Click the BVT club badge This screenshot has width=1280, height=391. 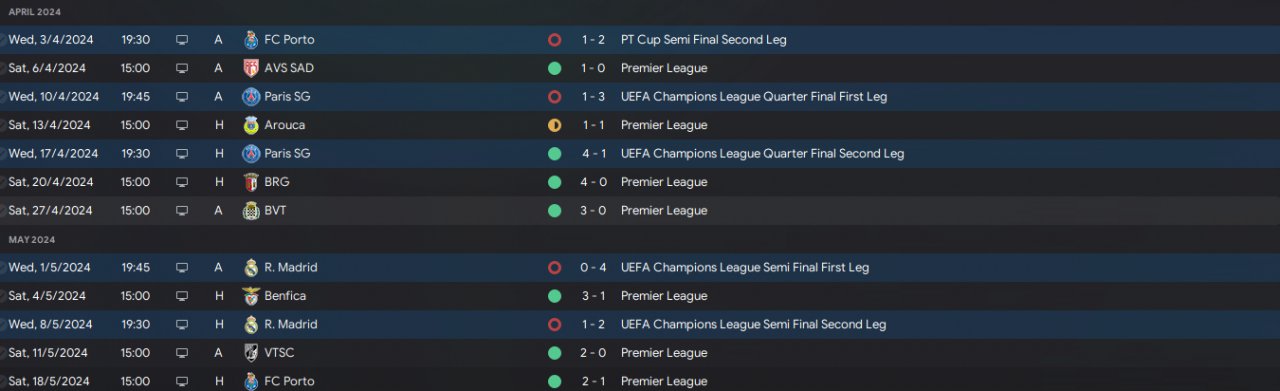[251, 210]
